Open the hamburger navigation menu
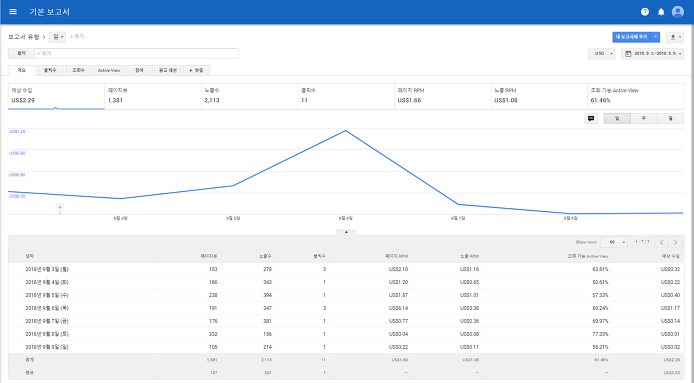The width and height of the screenshot is (694, 383). [13, 12]
